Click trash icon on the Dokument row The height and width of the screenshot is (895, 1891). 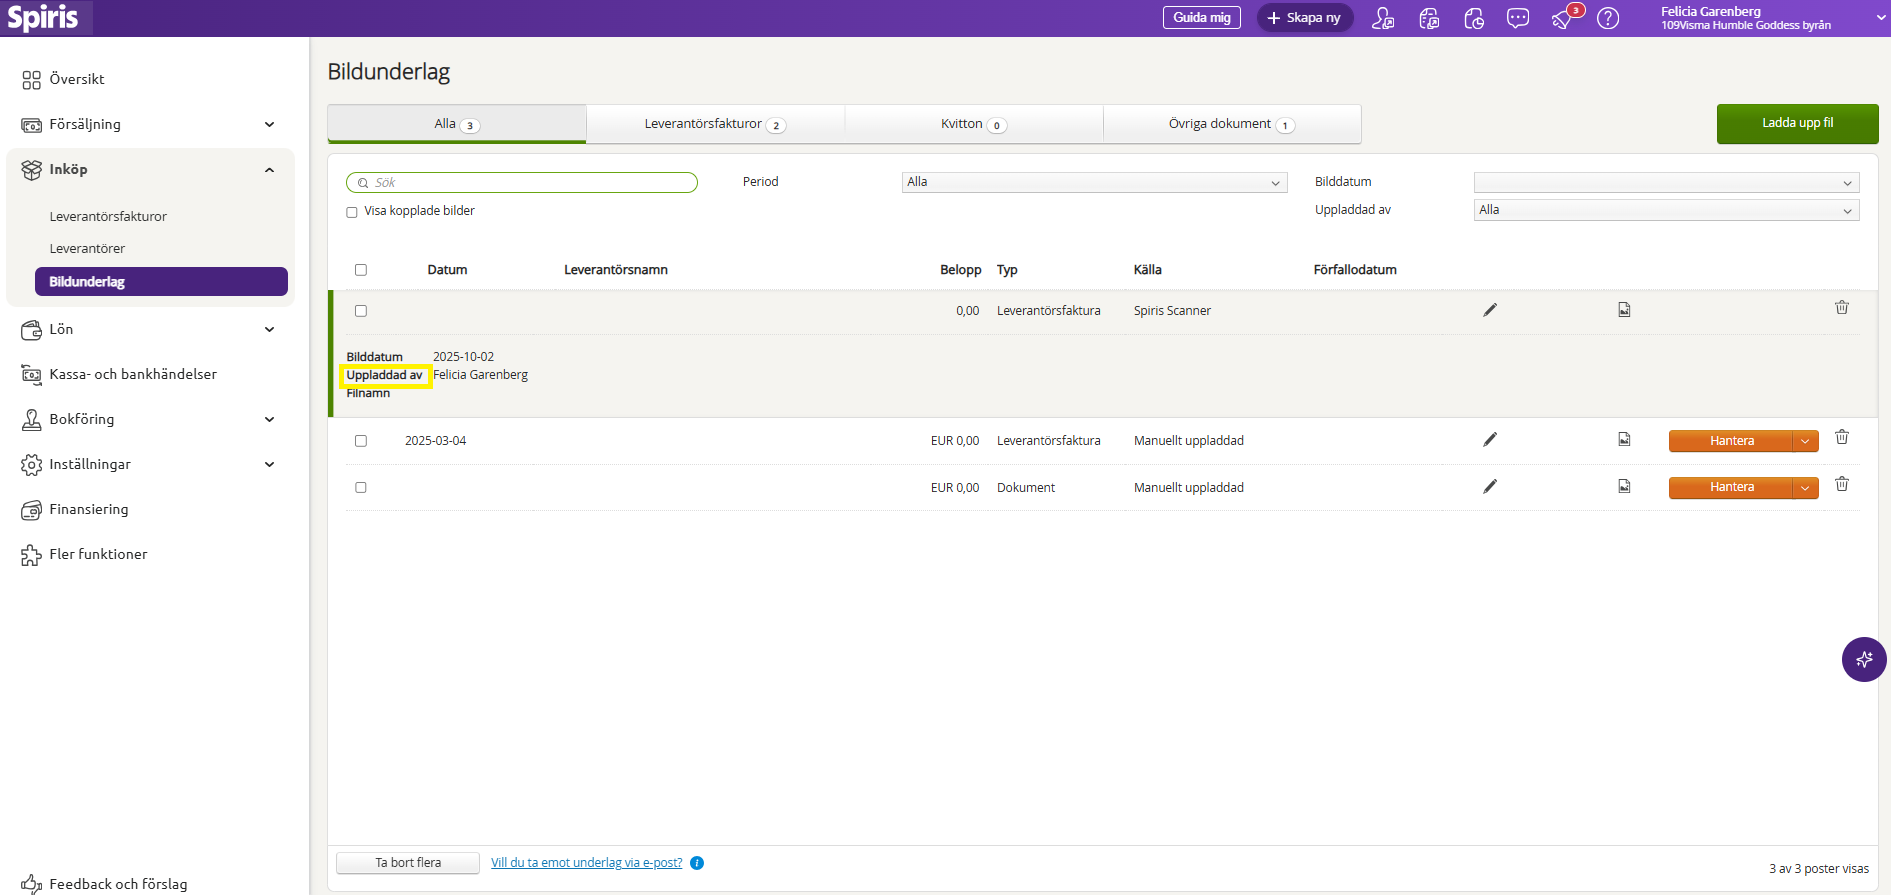click(1842, 485)
